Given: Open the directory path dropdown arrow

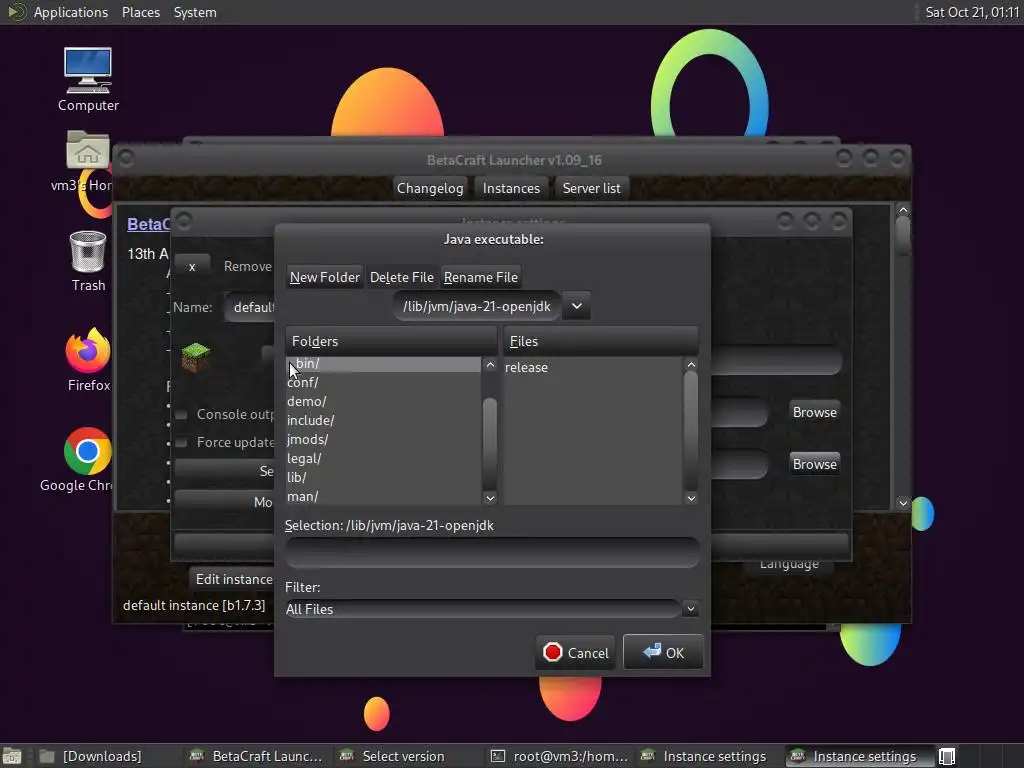Looking at the screenshot, I should pyautogui.click(x=577, y=306).
